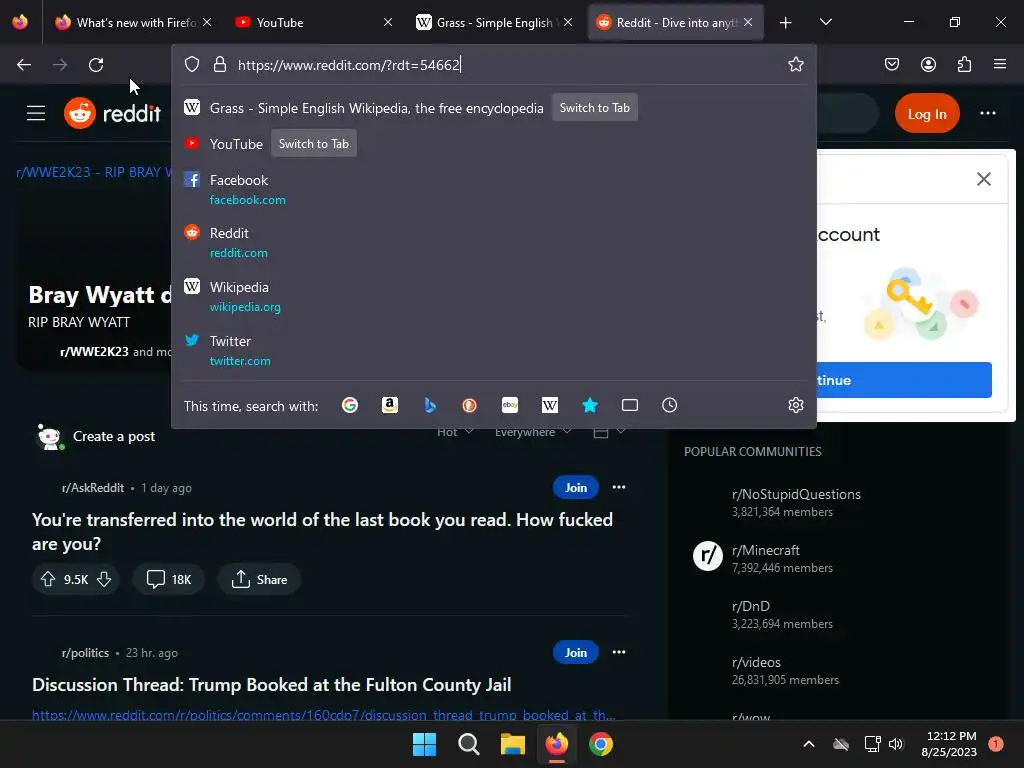Expand the Everywhere location dropdown

tap(533, 432)
